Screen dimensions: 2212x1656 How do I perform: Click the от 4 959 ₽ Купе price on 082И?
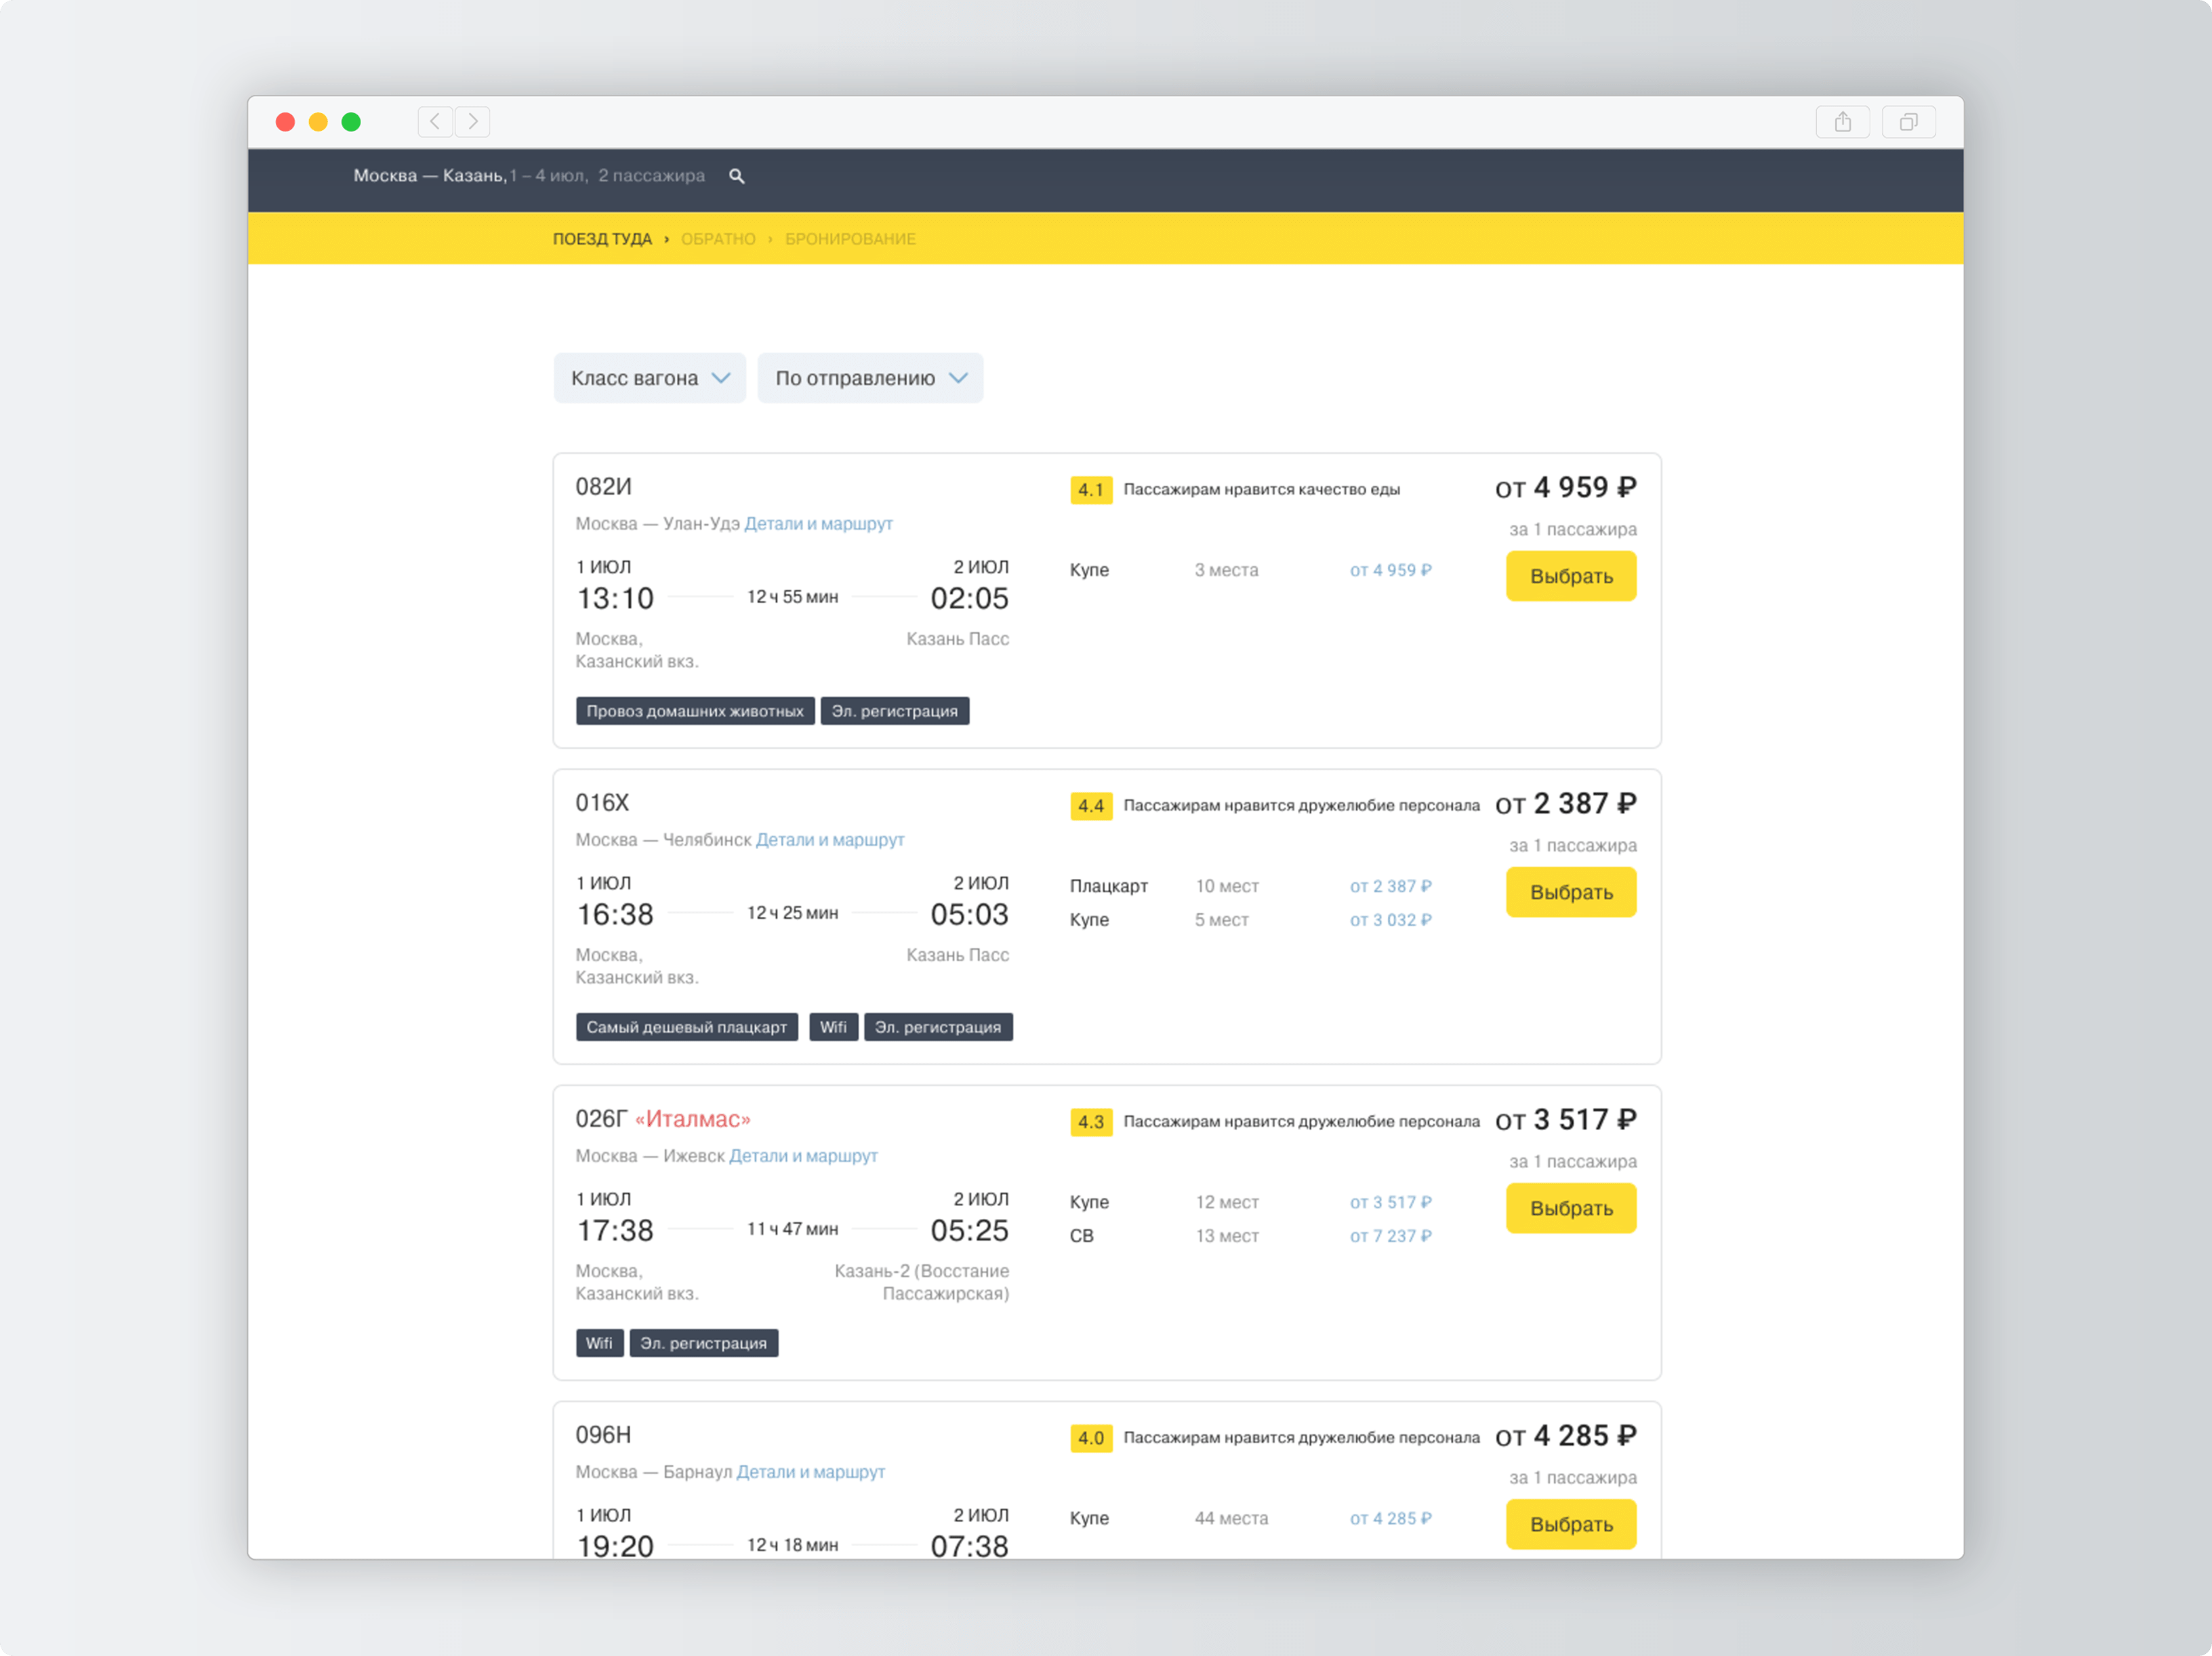pyautogui.click(x=1391, y=570)
